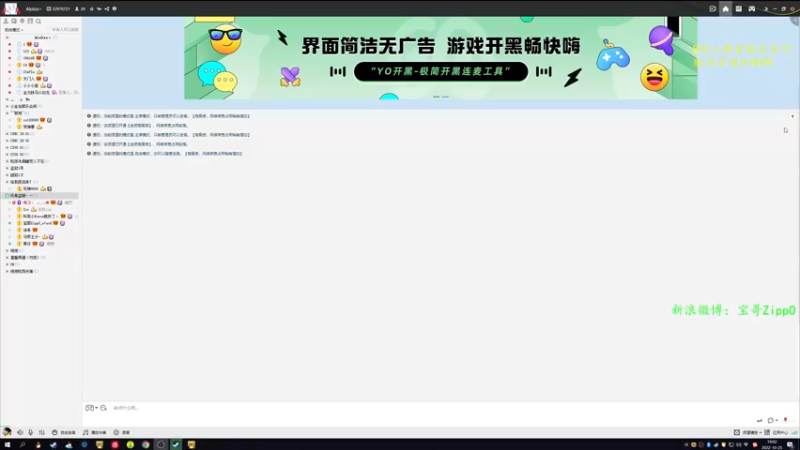Click the record button in bottom bar
The height and width of the screenshot is (450, 800).
click(x=121, y=432)
